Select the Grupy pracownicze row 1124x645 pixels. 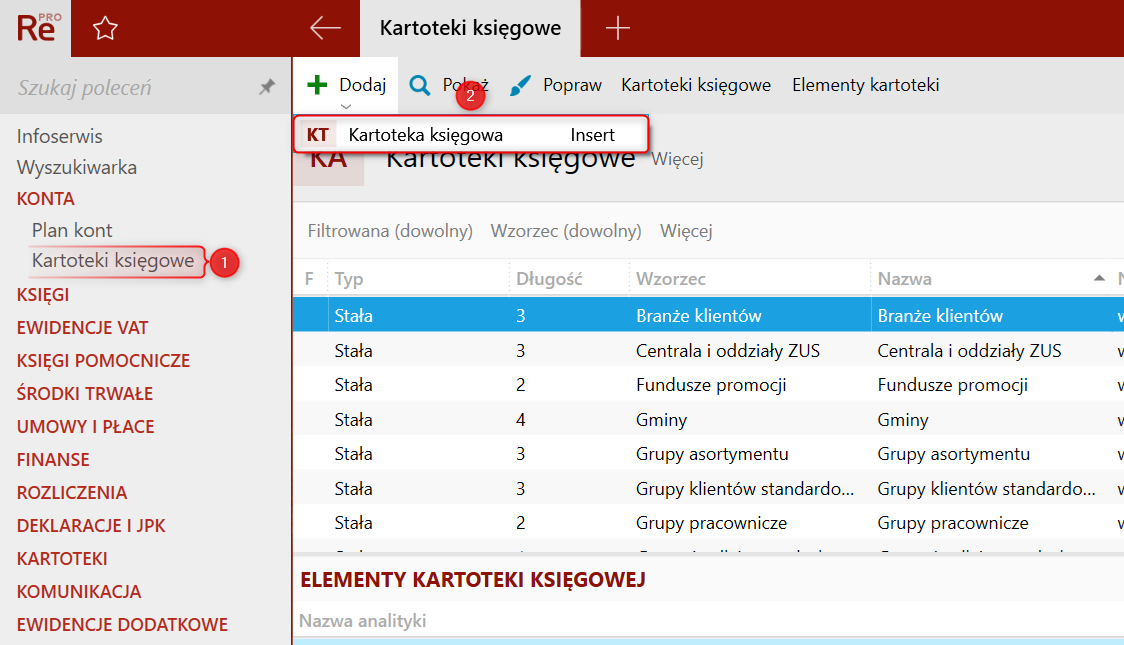[708, 522]
